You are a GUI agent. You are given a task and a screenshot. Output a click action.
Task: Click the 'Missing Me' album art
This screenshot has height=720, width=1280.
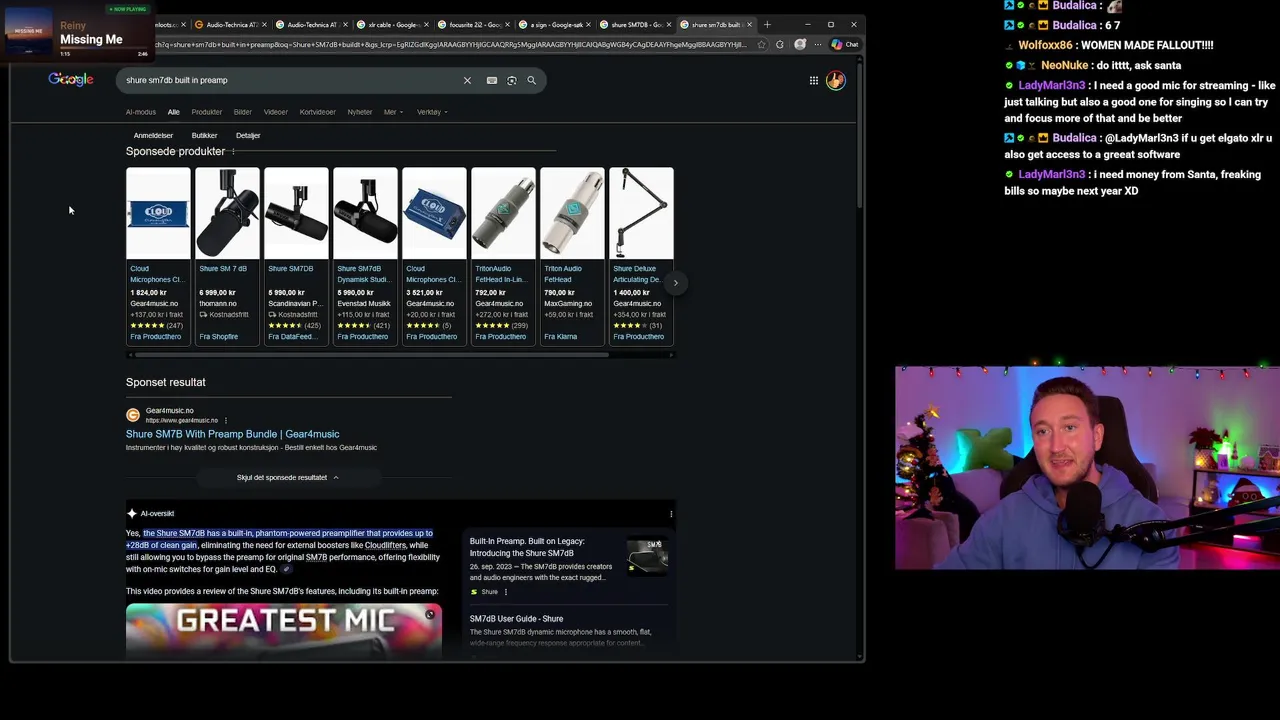28,30
